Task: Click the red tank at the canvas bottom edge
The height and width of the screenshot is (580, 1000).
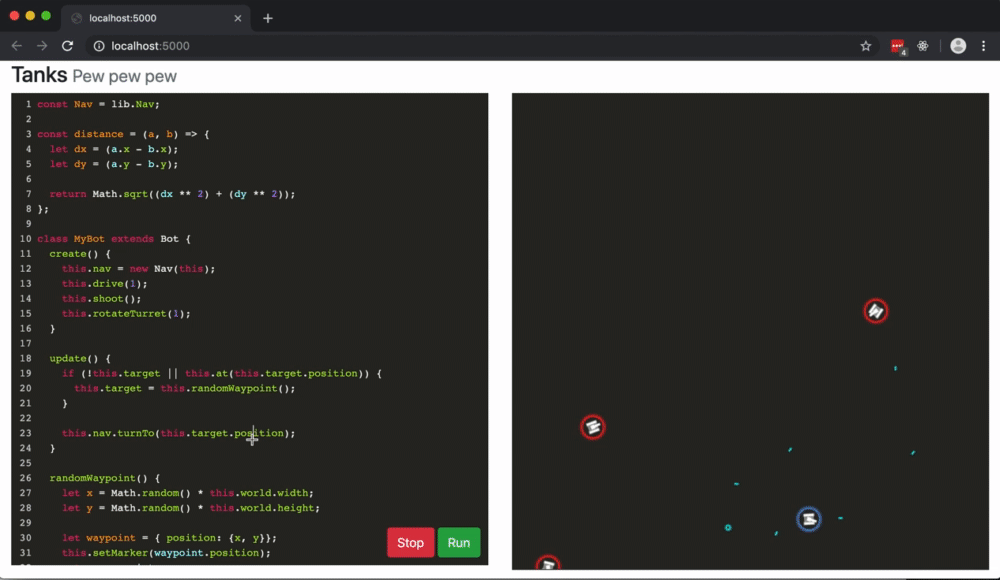Action: coord(548,563)
